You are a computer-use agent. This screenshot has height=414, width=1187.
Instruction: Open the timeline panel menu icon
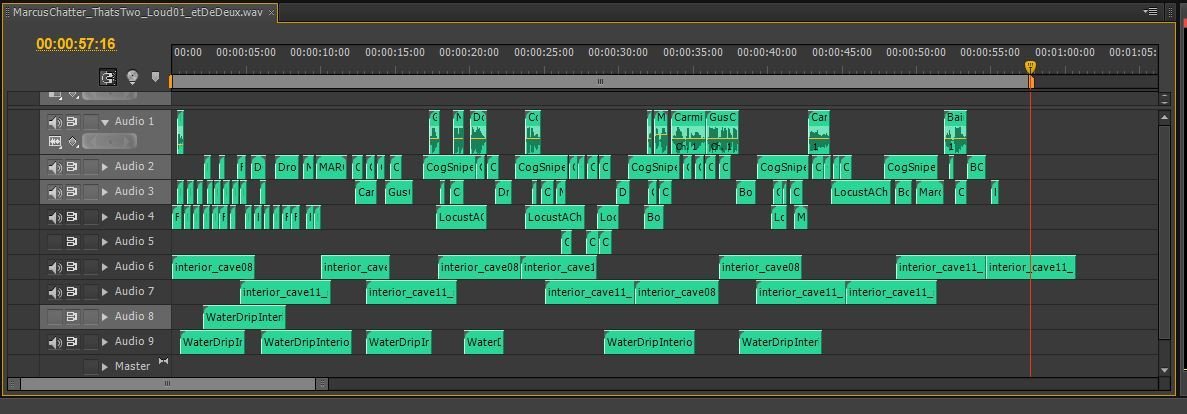pos(1150,11)
